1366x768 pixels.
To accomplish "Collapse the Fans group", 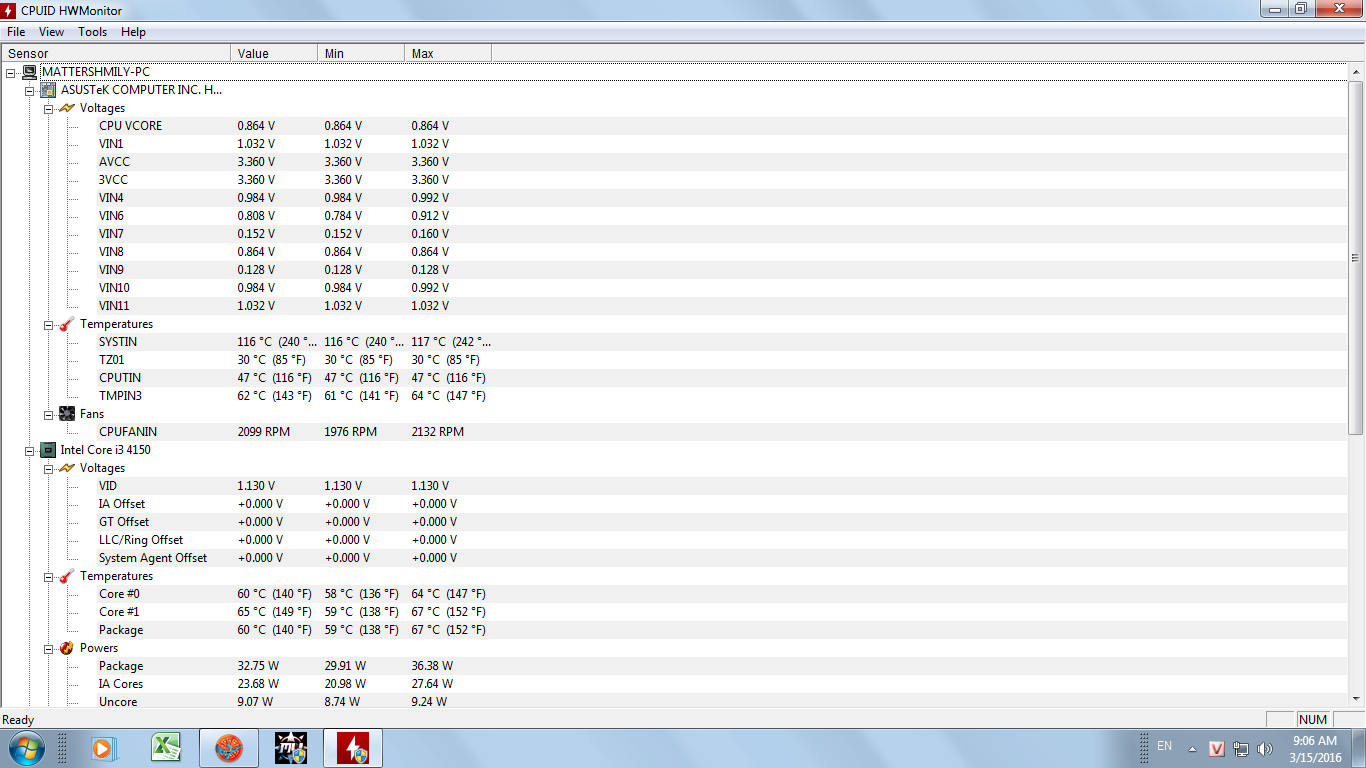I will tap(48, 414).
